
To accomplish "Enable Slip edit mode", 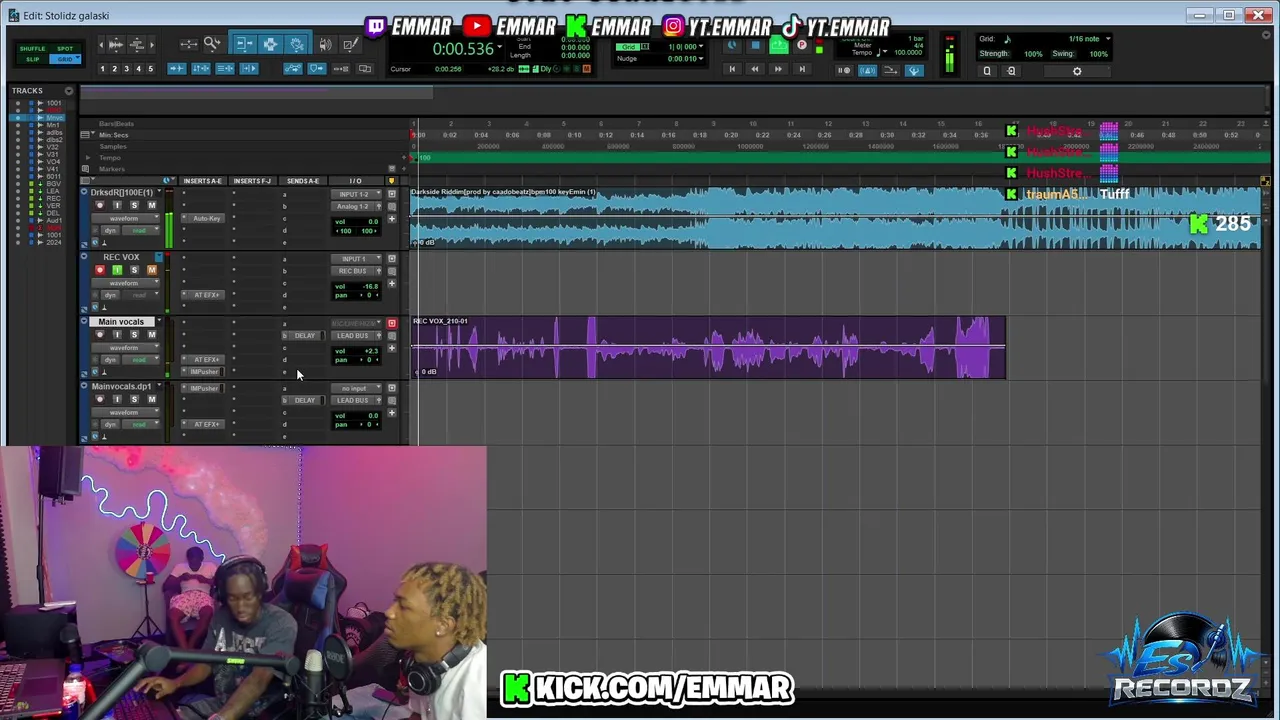I will coord(33,59).
